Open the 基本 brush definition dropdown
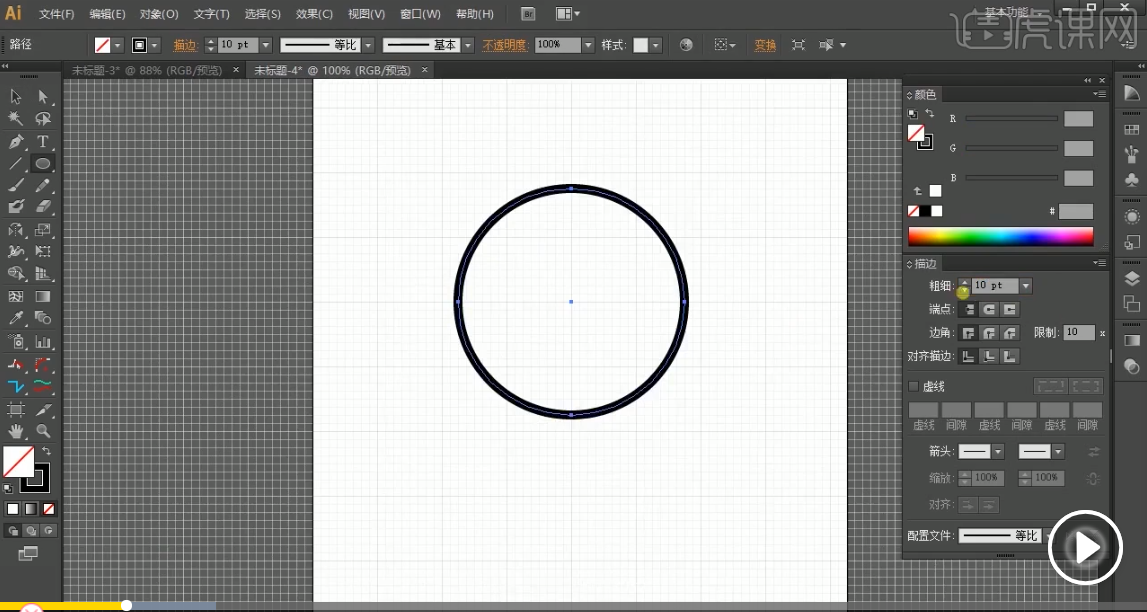The height and width of the screenshot is (612, 1147). tap(466, 45)
